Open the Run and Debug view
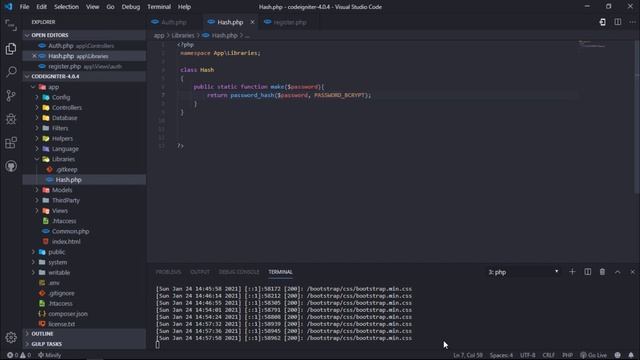Image resolution: width=640 pixels, height=360 pixels. [11, 119]
